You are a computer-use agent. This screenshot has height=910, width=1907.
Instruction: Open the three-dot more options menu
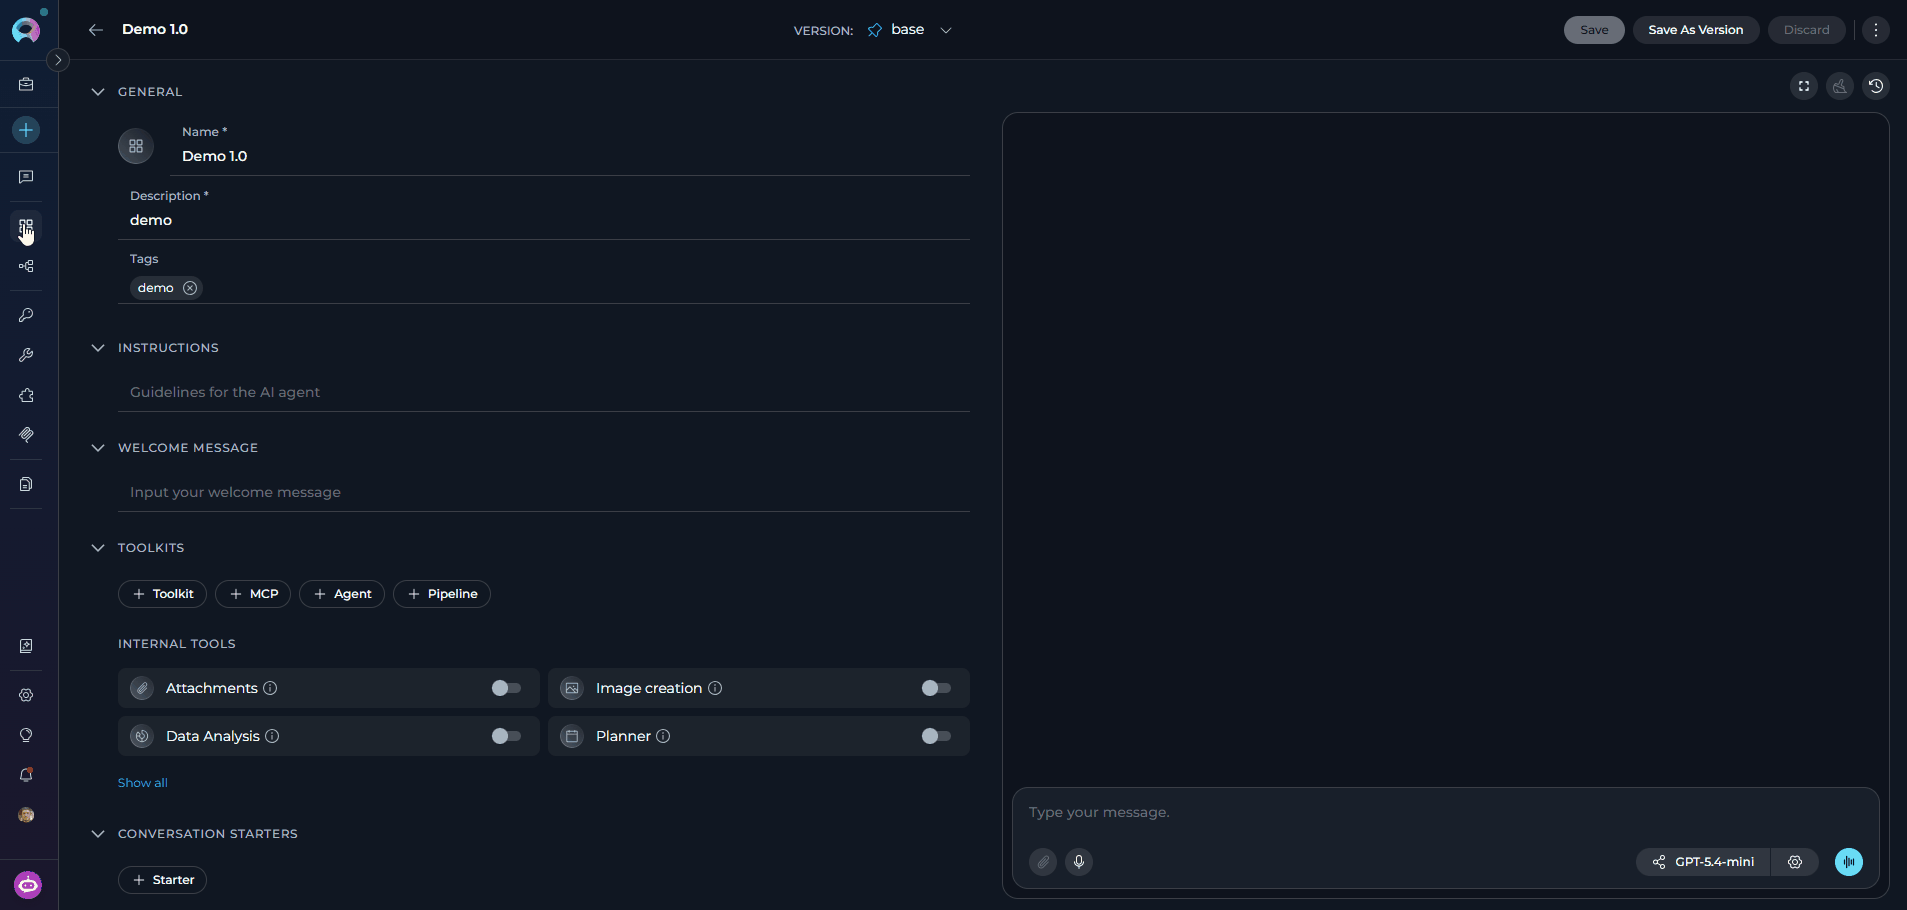1876,30
